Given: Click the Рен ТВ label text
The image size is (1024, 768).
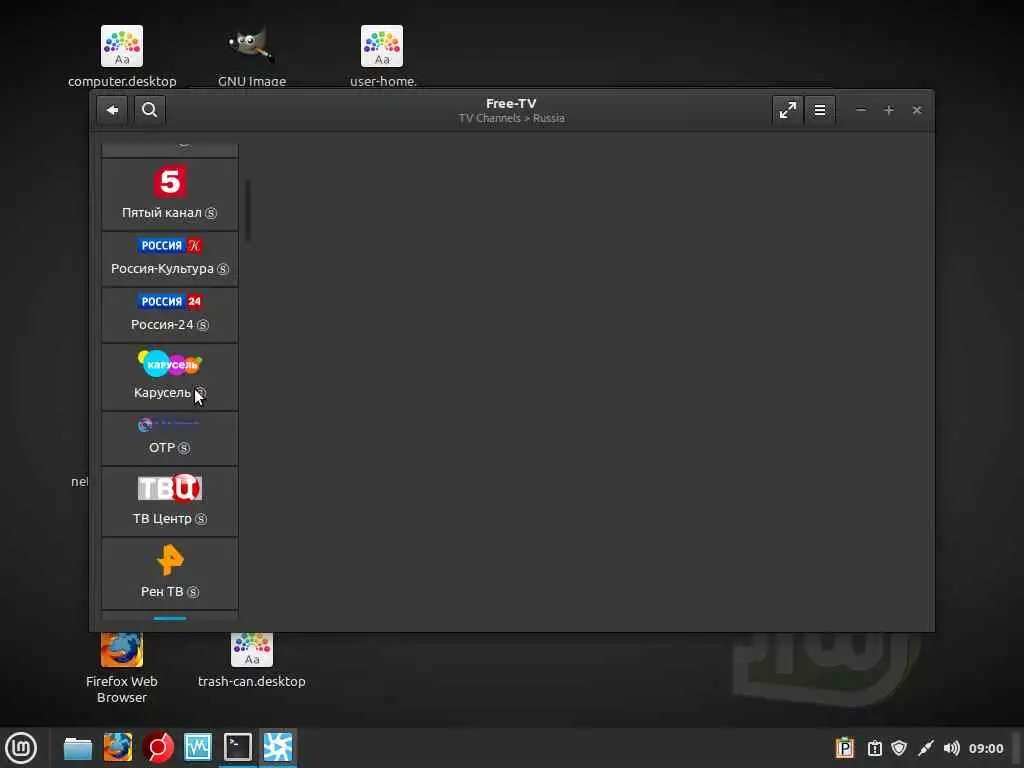Looking at the screenshot, I should point(162,592).
